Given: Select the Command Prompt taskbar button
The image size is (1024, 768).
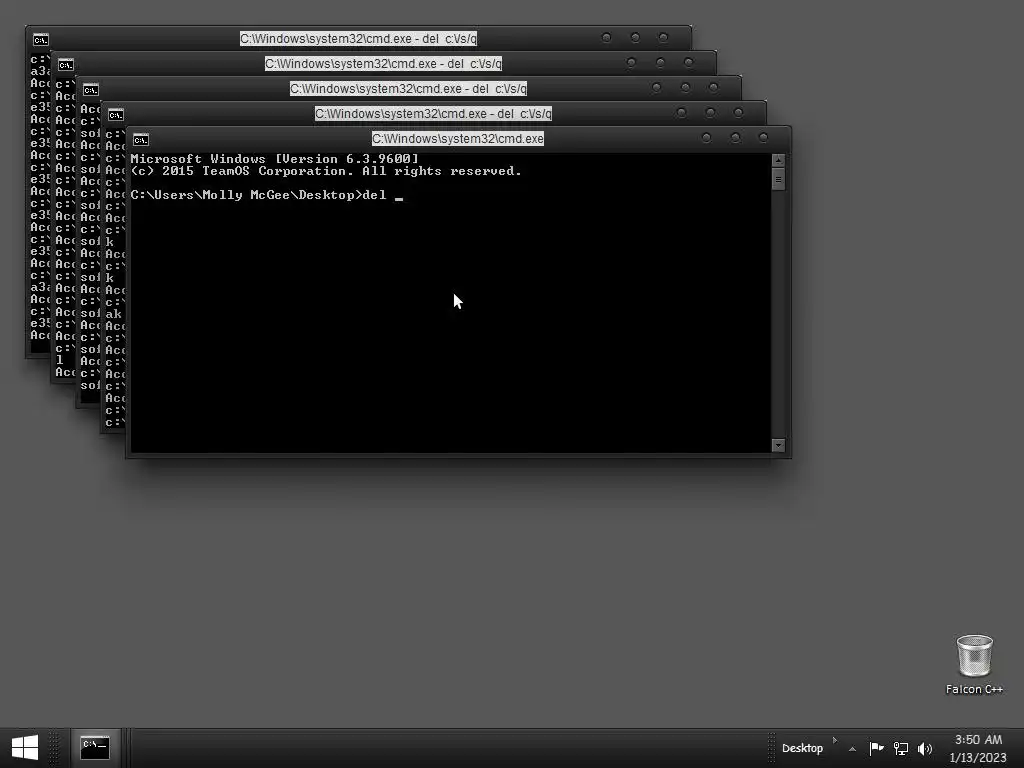Looking at the screenshot, I should (x=95, y=748).
